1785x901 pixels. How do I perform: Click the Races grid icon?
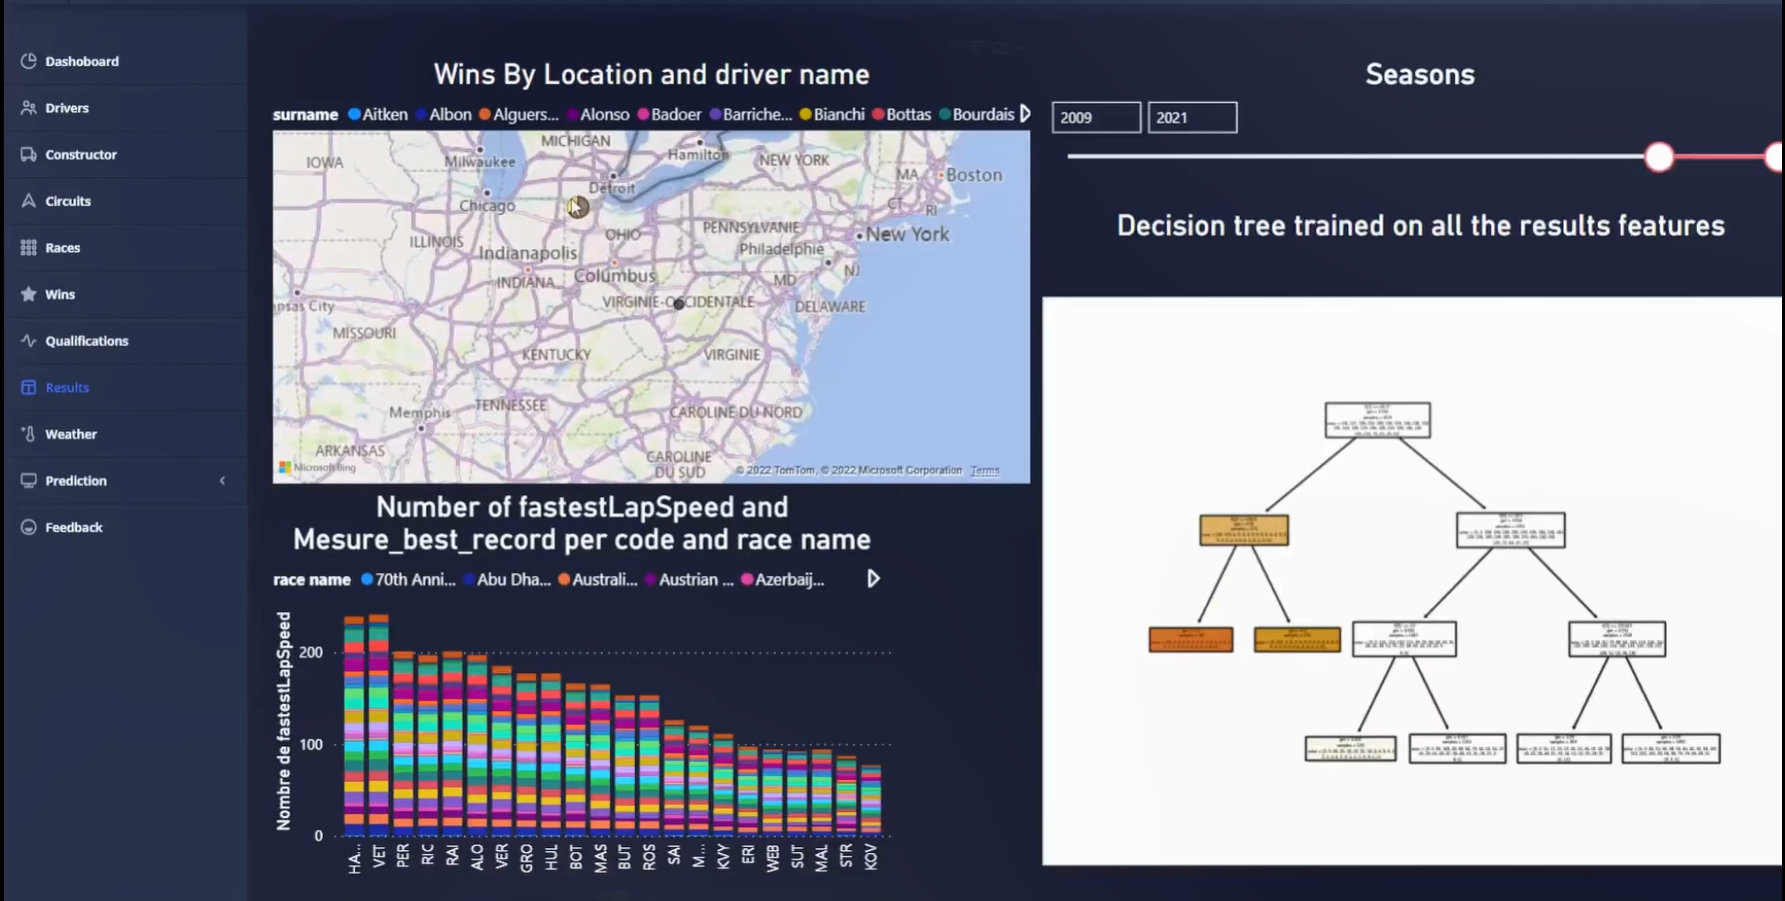point(28,247)
